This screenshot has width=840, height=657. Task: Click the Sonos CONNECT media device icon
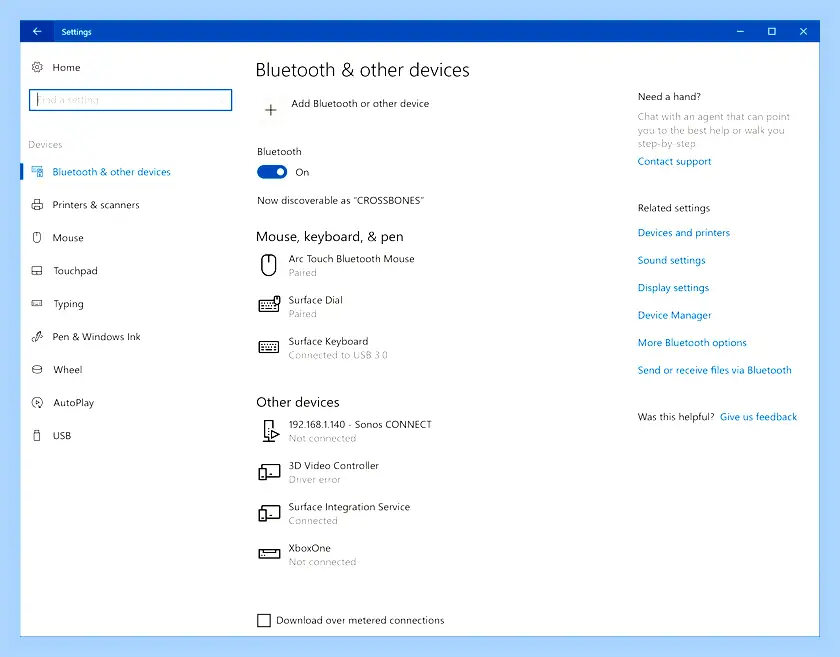click(x=271, y=431)
